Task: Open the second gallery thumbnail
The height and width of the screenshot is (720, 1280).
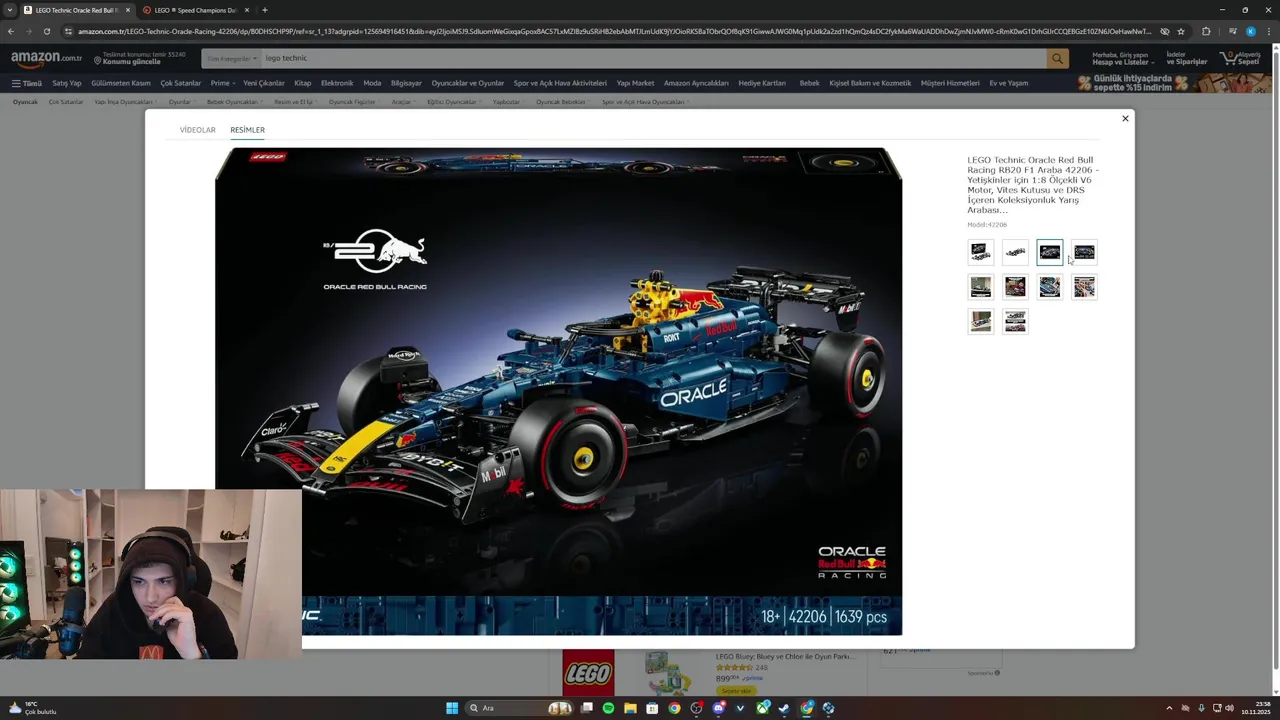Action: point(1015,252)
